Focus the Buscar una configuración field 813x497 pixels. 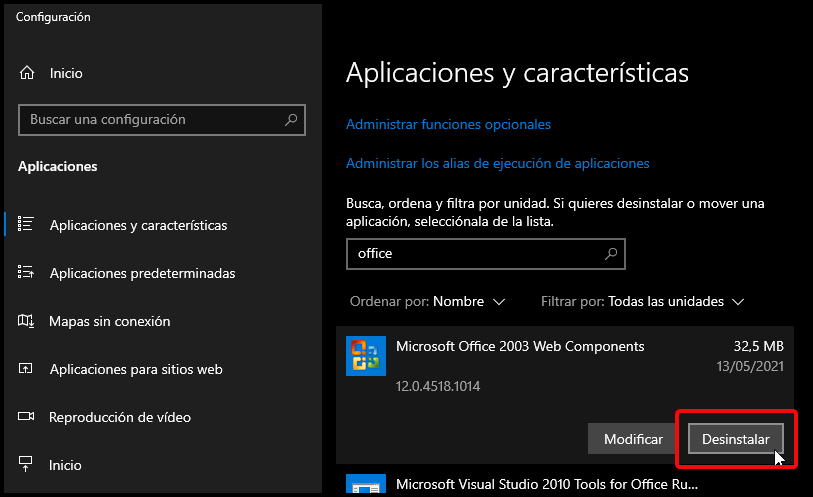click(162, 120)
